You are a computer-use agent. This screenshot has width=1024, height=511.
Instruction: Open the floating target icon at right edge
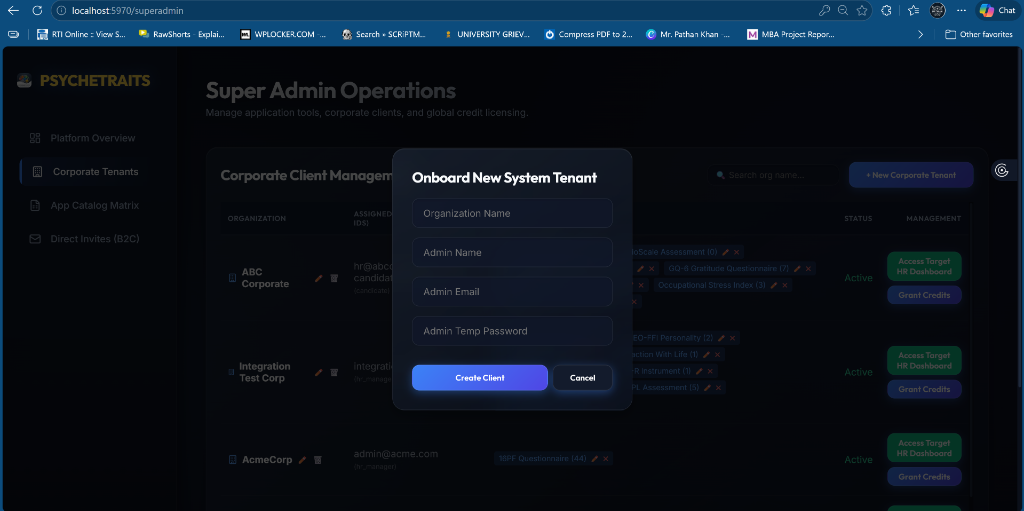click(x=1002, y=171)
